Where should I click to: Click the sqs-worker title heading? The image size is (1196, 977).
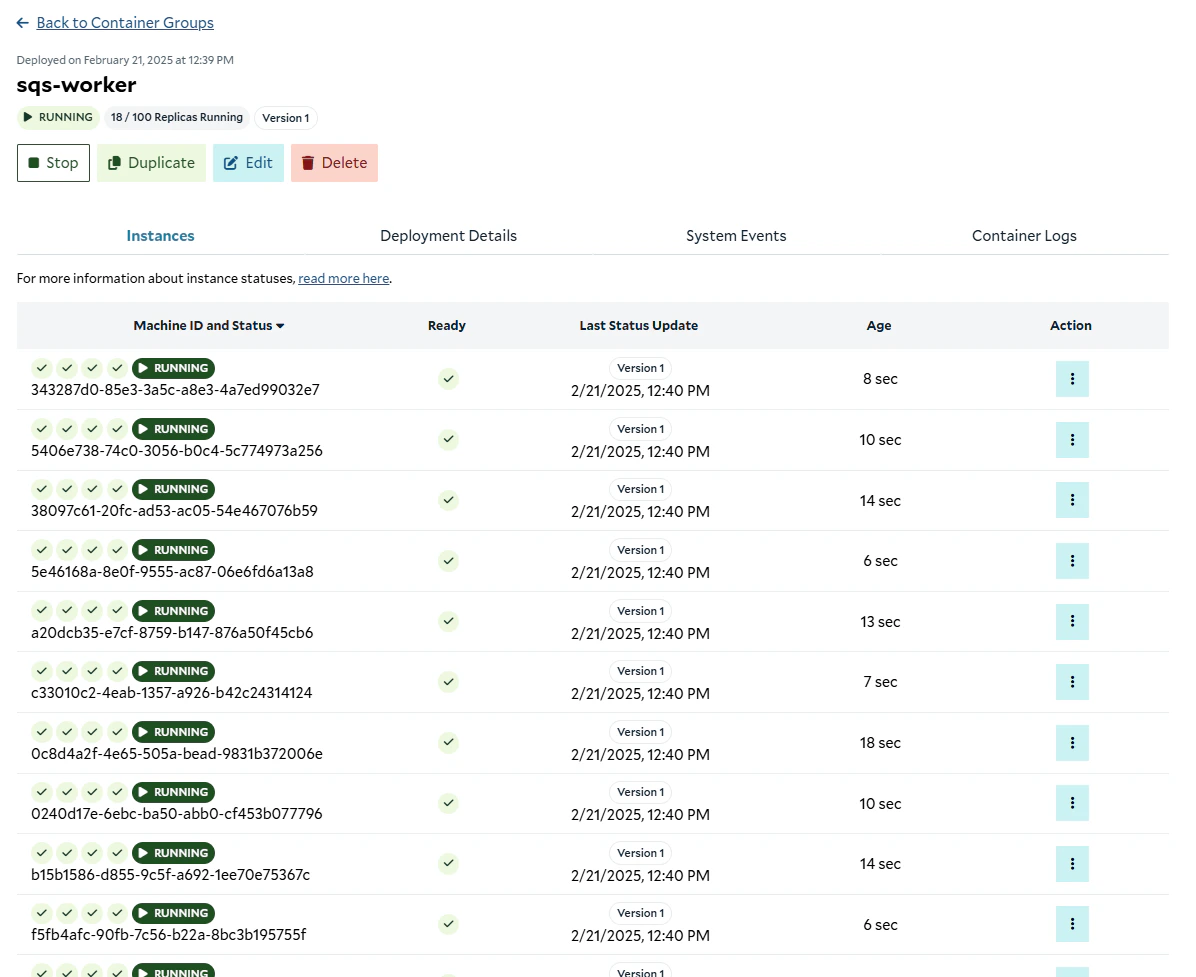(76, 85)
